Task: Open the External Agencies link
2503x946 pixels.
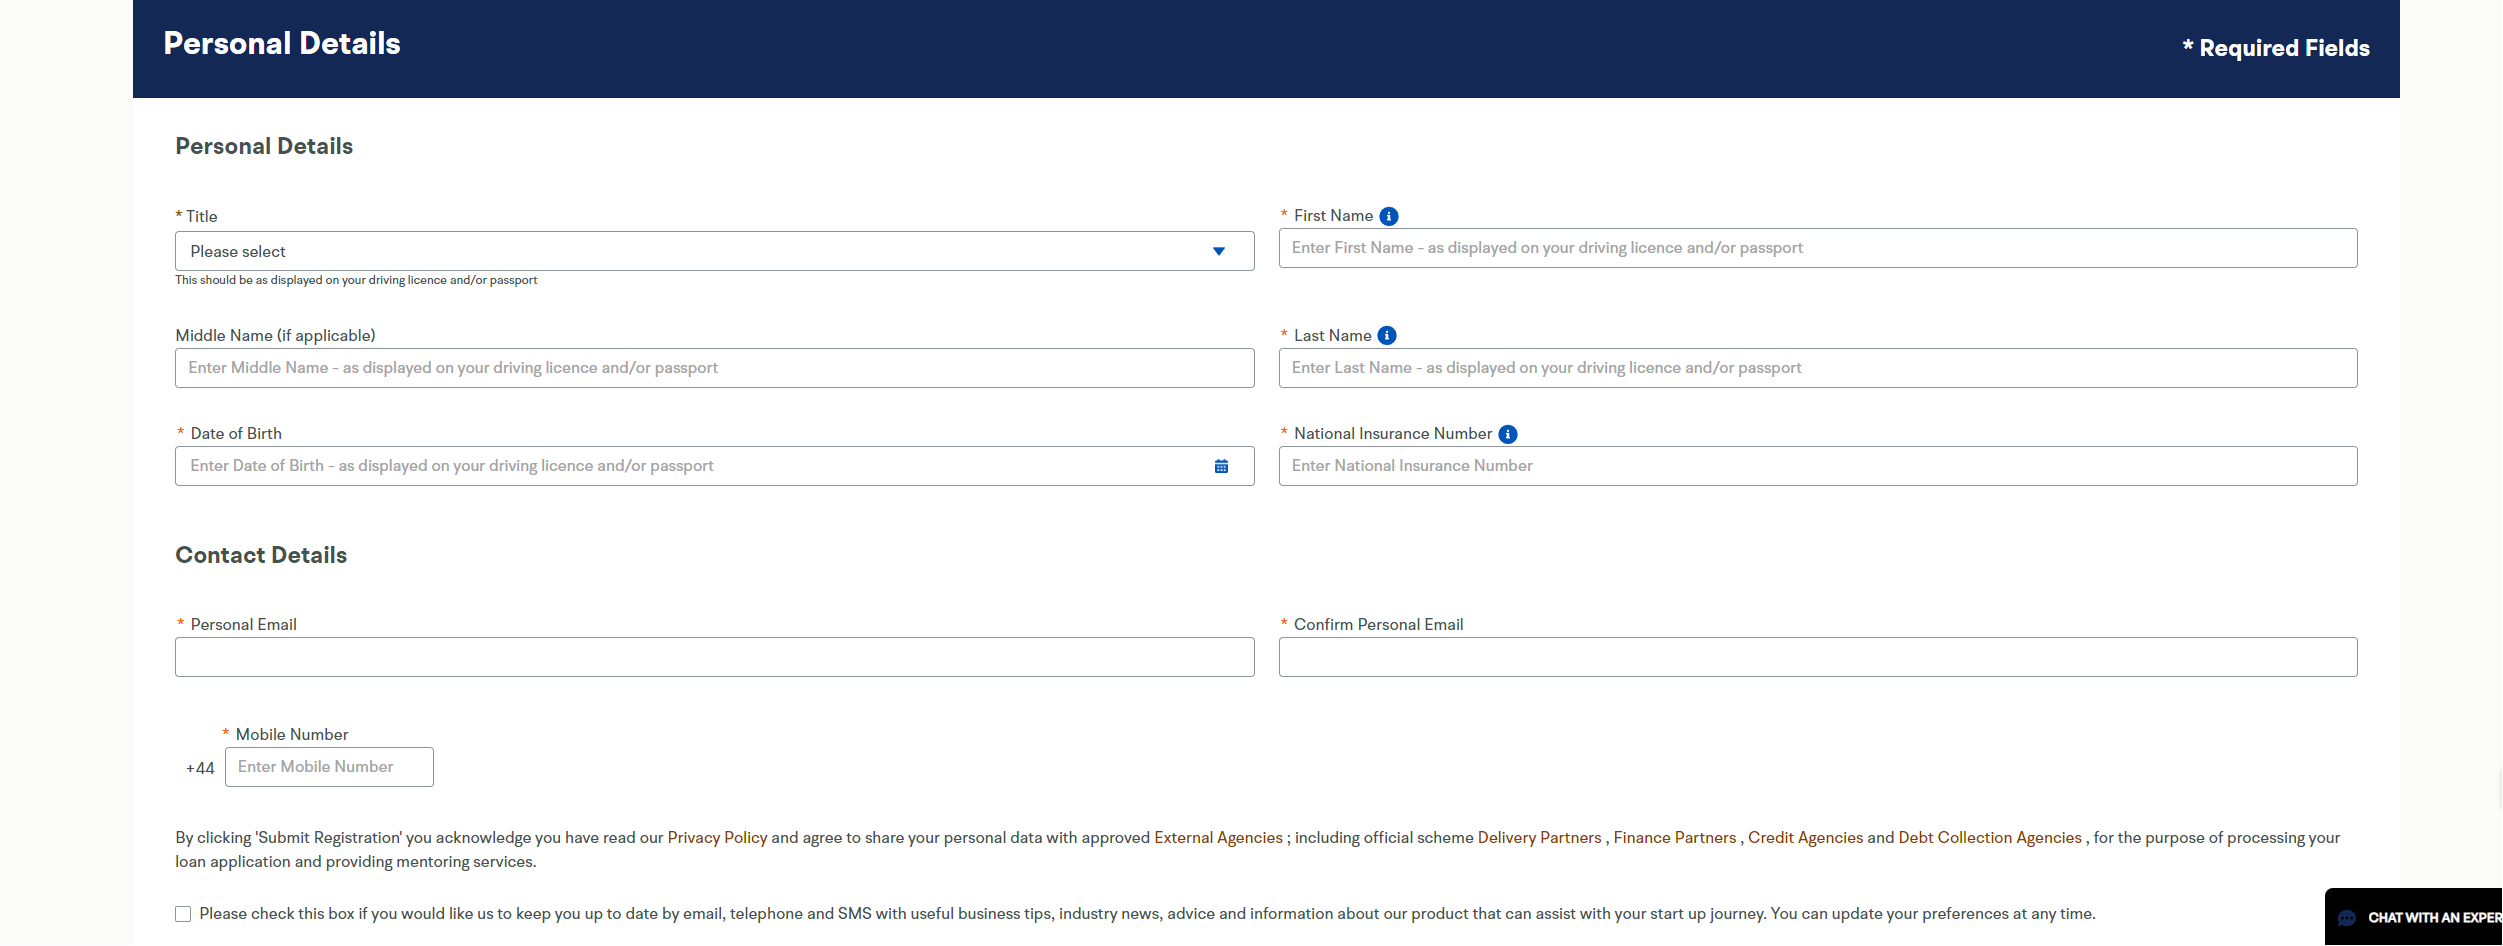Action: coord(1217,838)
